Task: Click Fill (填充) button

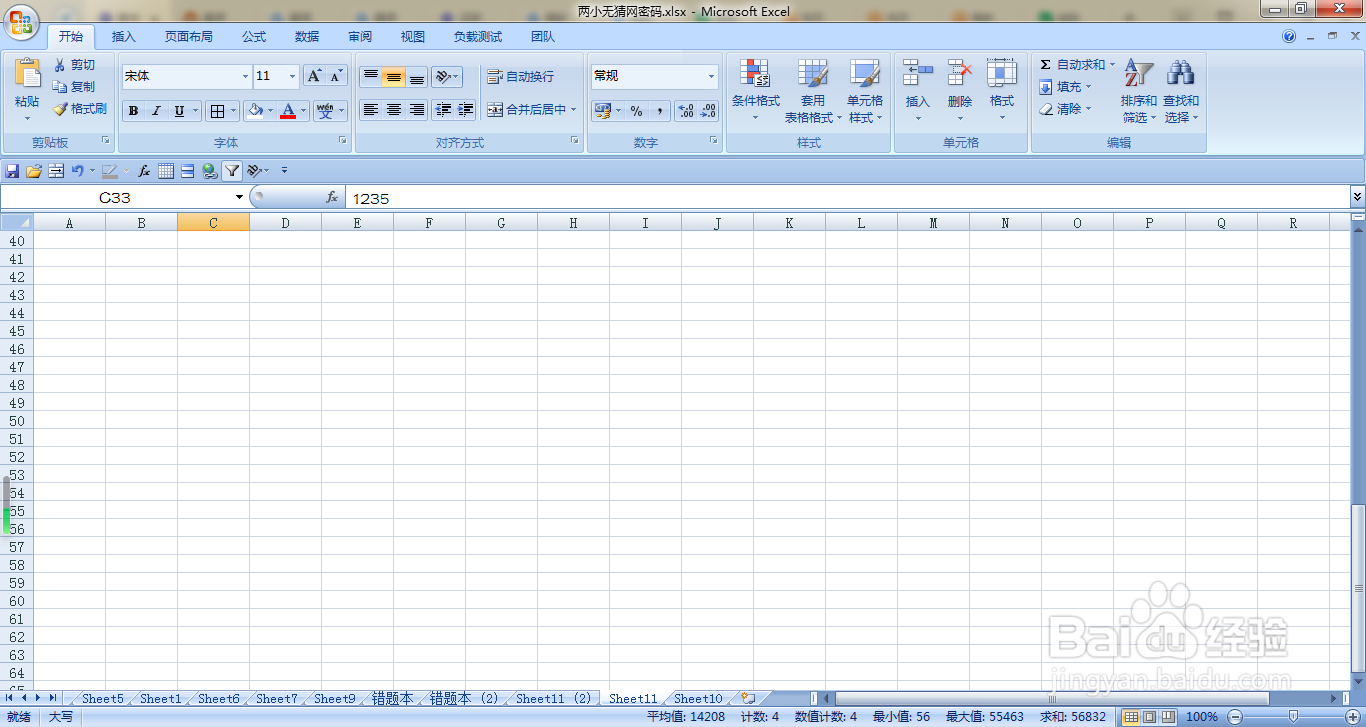Action: [x=1064, y=87]
